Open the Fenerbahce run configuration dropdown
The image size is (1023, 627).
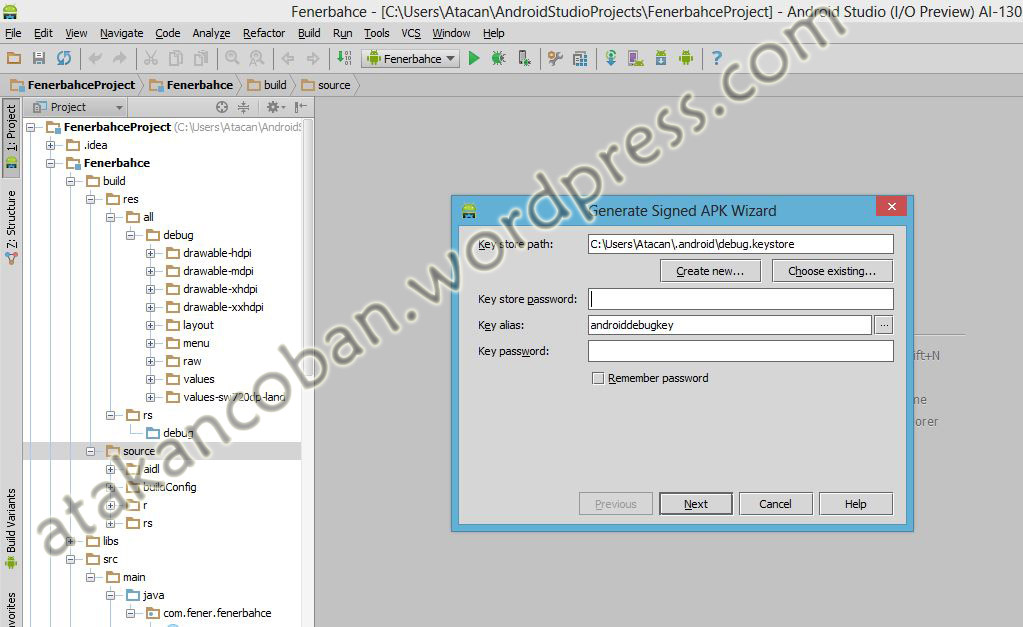point(410,59)
